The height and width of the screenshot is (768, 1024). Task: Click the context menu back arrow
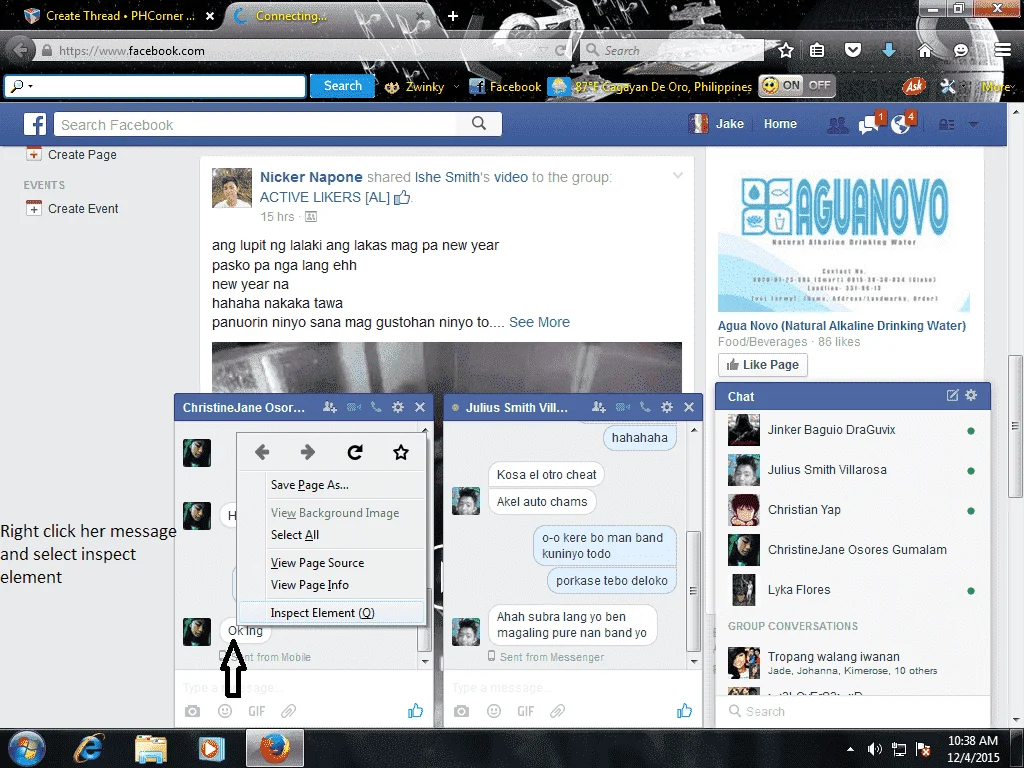(262, 452)
